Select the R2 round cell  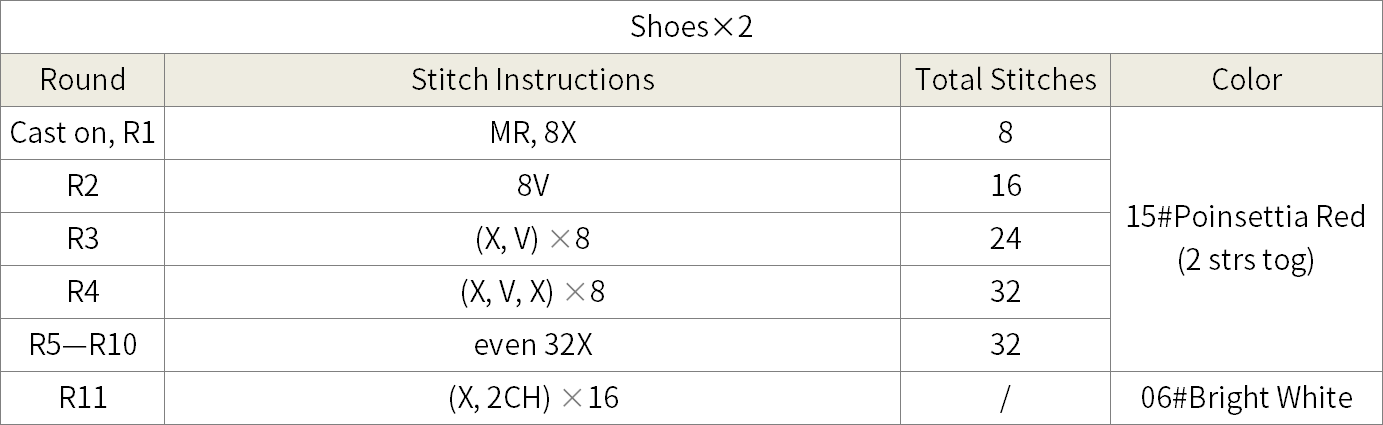coord(83,186)
